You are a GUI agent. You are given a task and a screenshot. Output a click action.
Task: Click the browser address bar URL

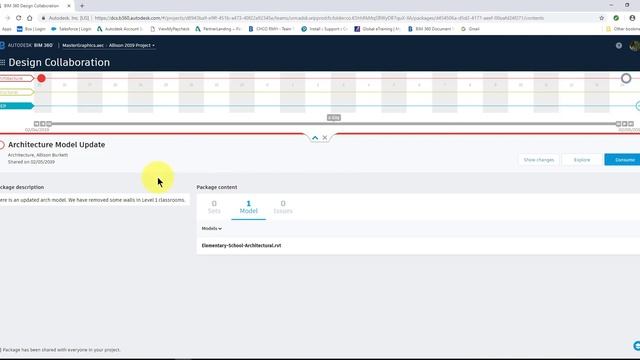click(319, 18)
